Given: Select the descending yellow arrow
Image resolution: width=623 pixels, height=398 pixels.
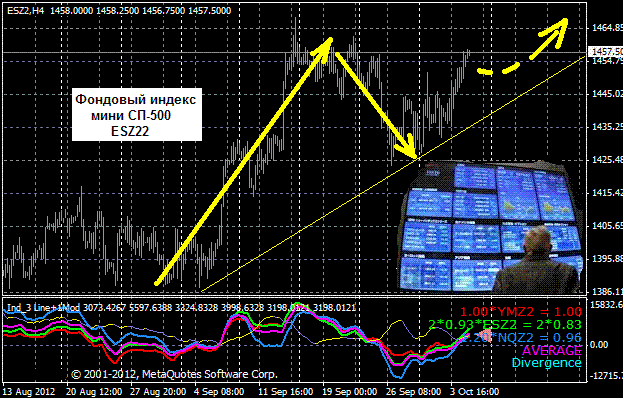Looking at the screenshot, I should pos(375,105).
